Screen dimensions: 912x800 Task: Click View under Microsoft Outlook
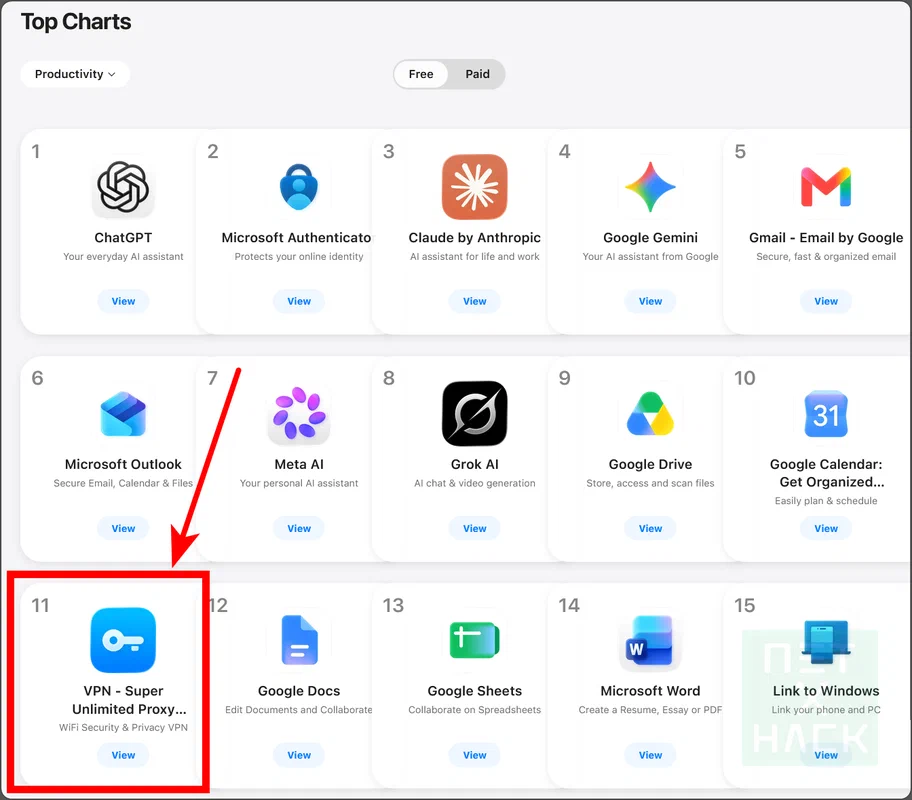point(123,528)
